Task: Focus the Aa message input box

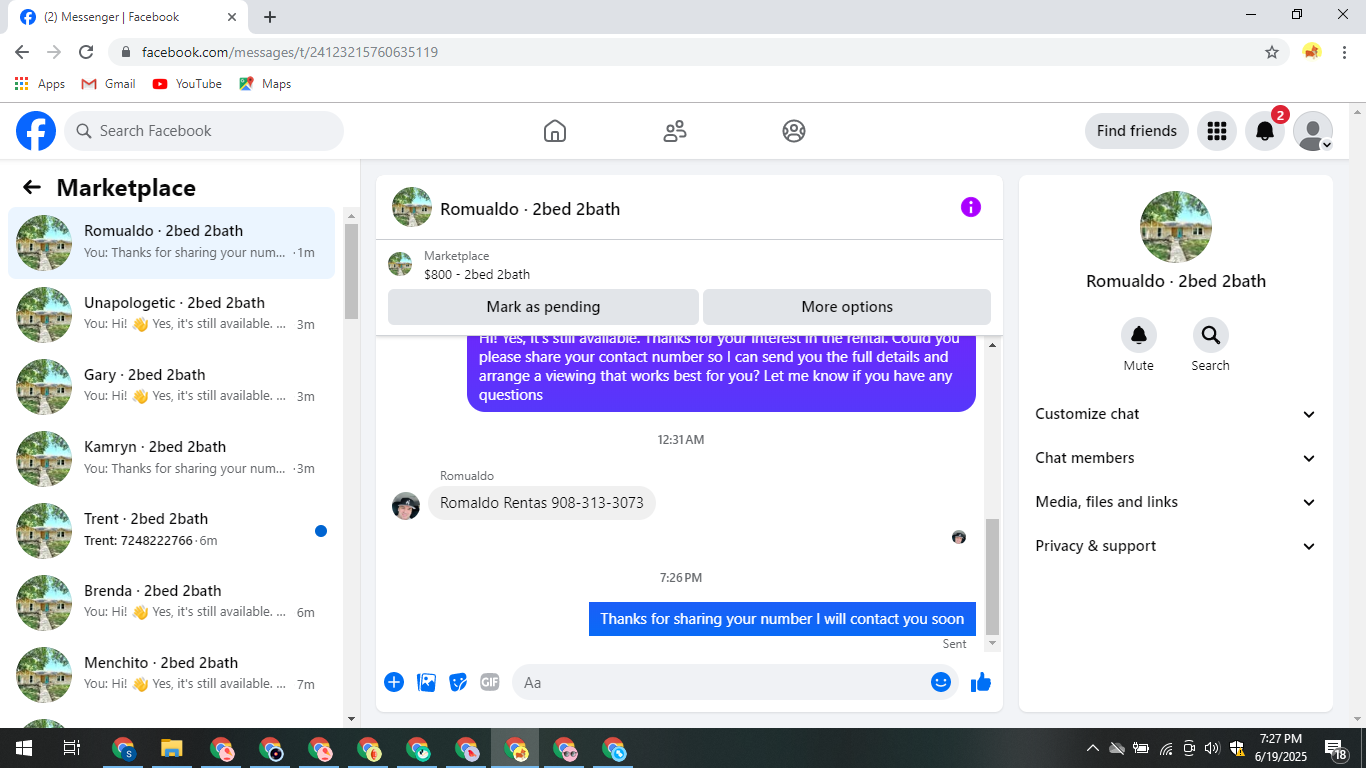Action: (x=735, y=682)
